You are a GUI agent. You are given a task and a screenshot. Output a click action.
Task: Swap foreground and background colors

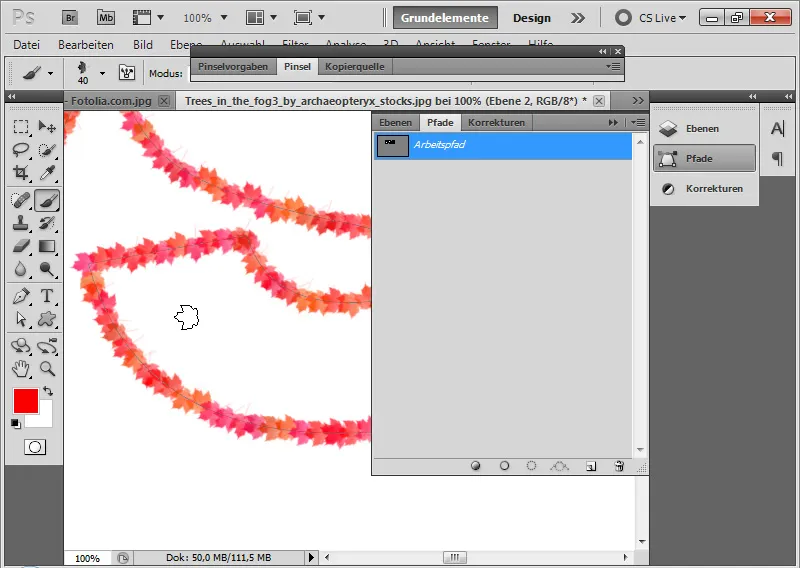pyautogui.click(x=48, y=391)
